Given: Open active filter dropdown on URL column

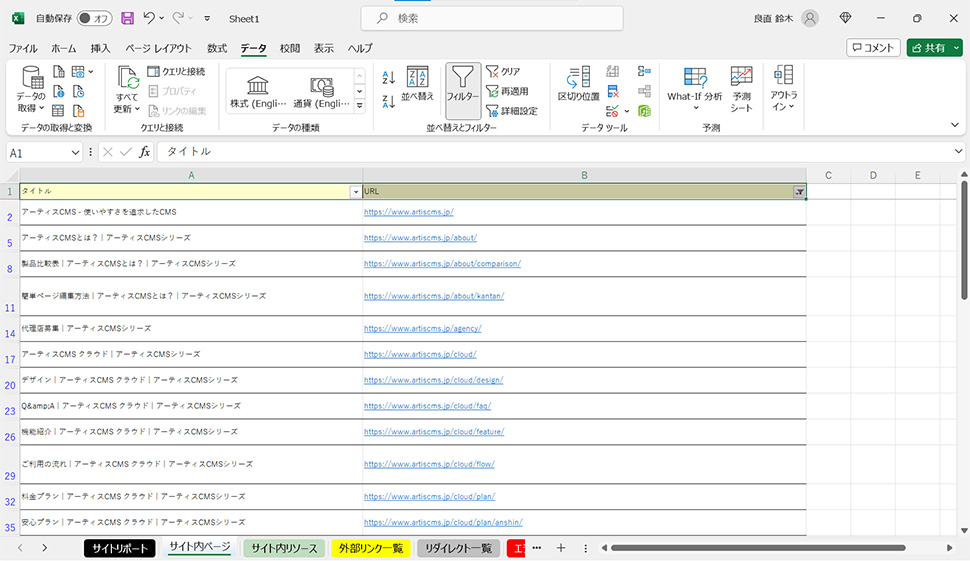Looking at the screenshot, I should (799, 192).
